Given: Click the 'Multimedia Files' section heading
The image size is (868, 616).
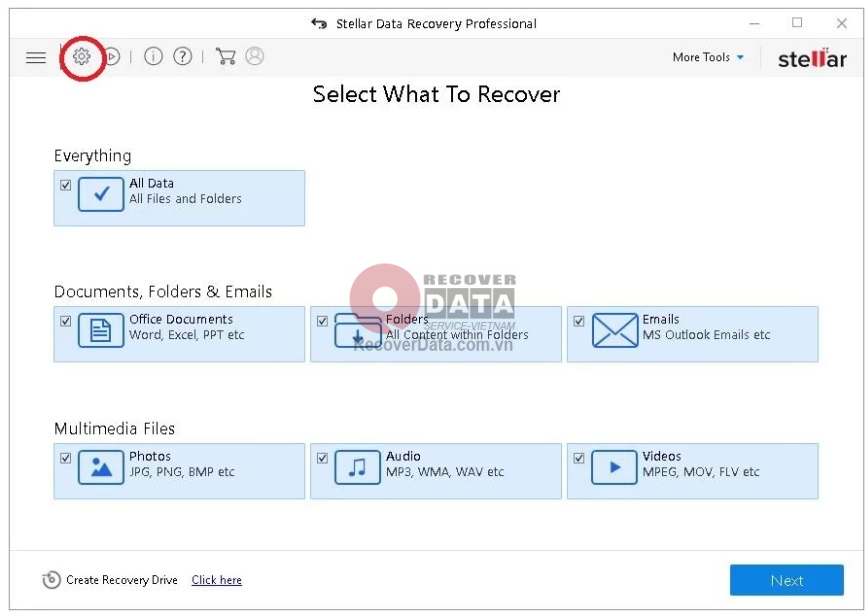Looking at the screenshot, I should [x=114, y=428].
